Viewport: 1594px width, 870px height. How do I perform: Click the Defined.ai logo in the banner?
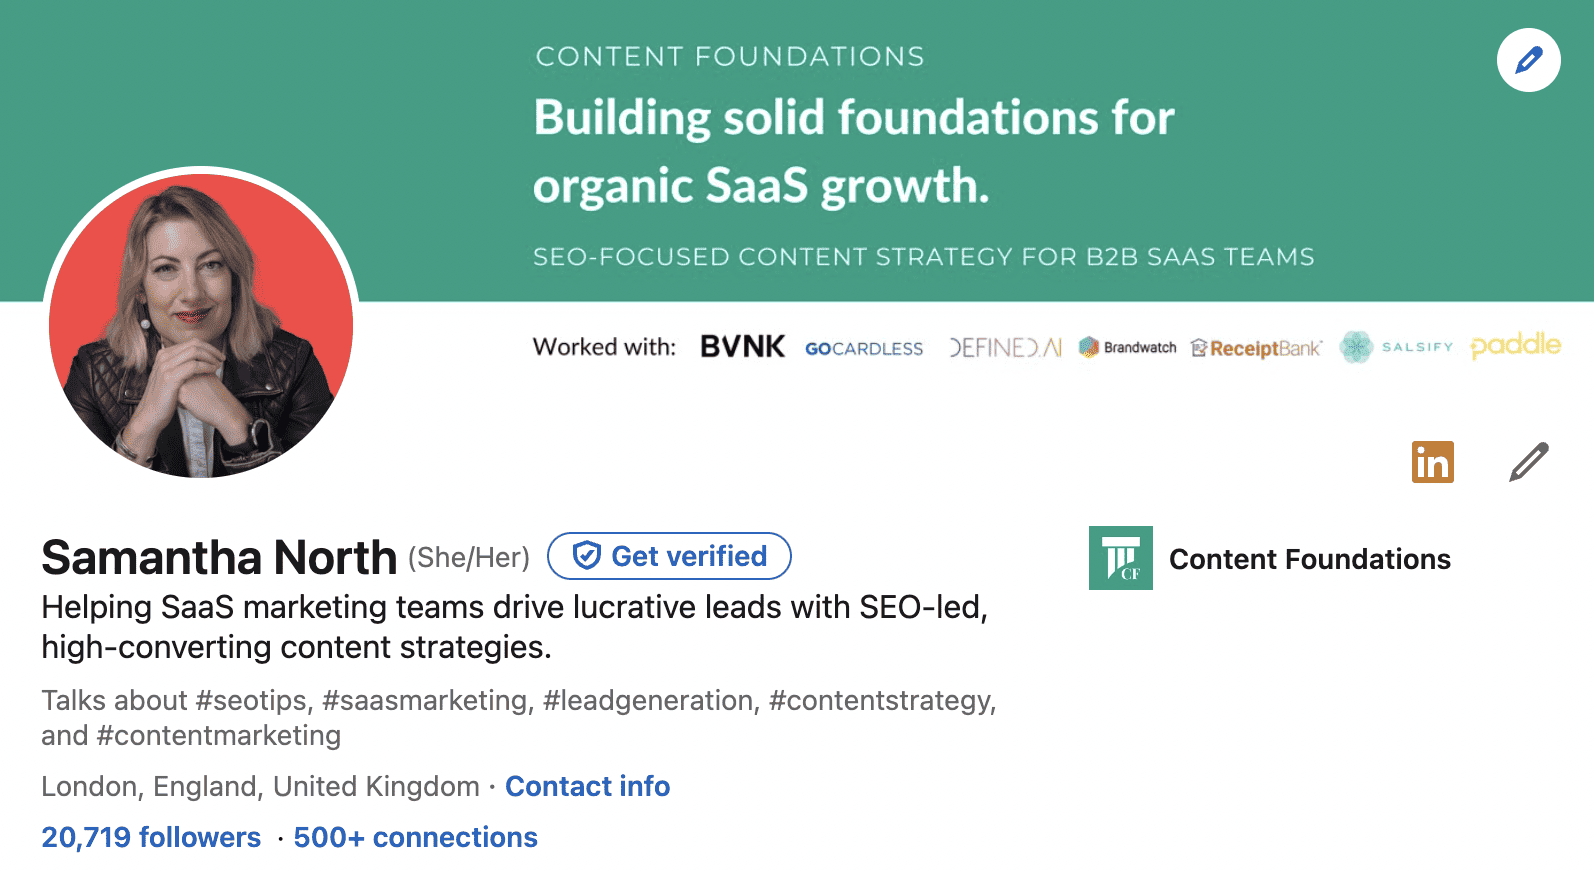click(1005, 347)
